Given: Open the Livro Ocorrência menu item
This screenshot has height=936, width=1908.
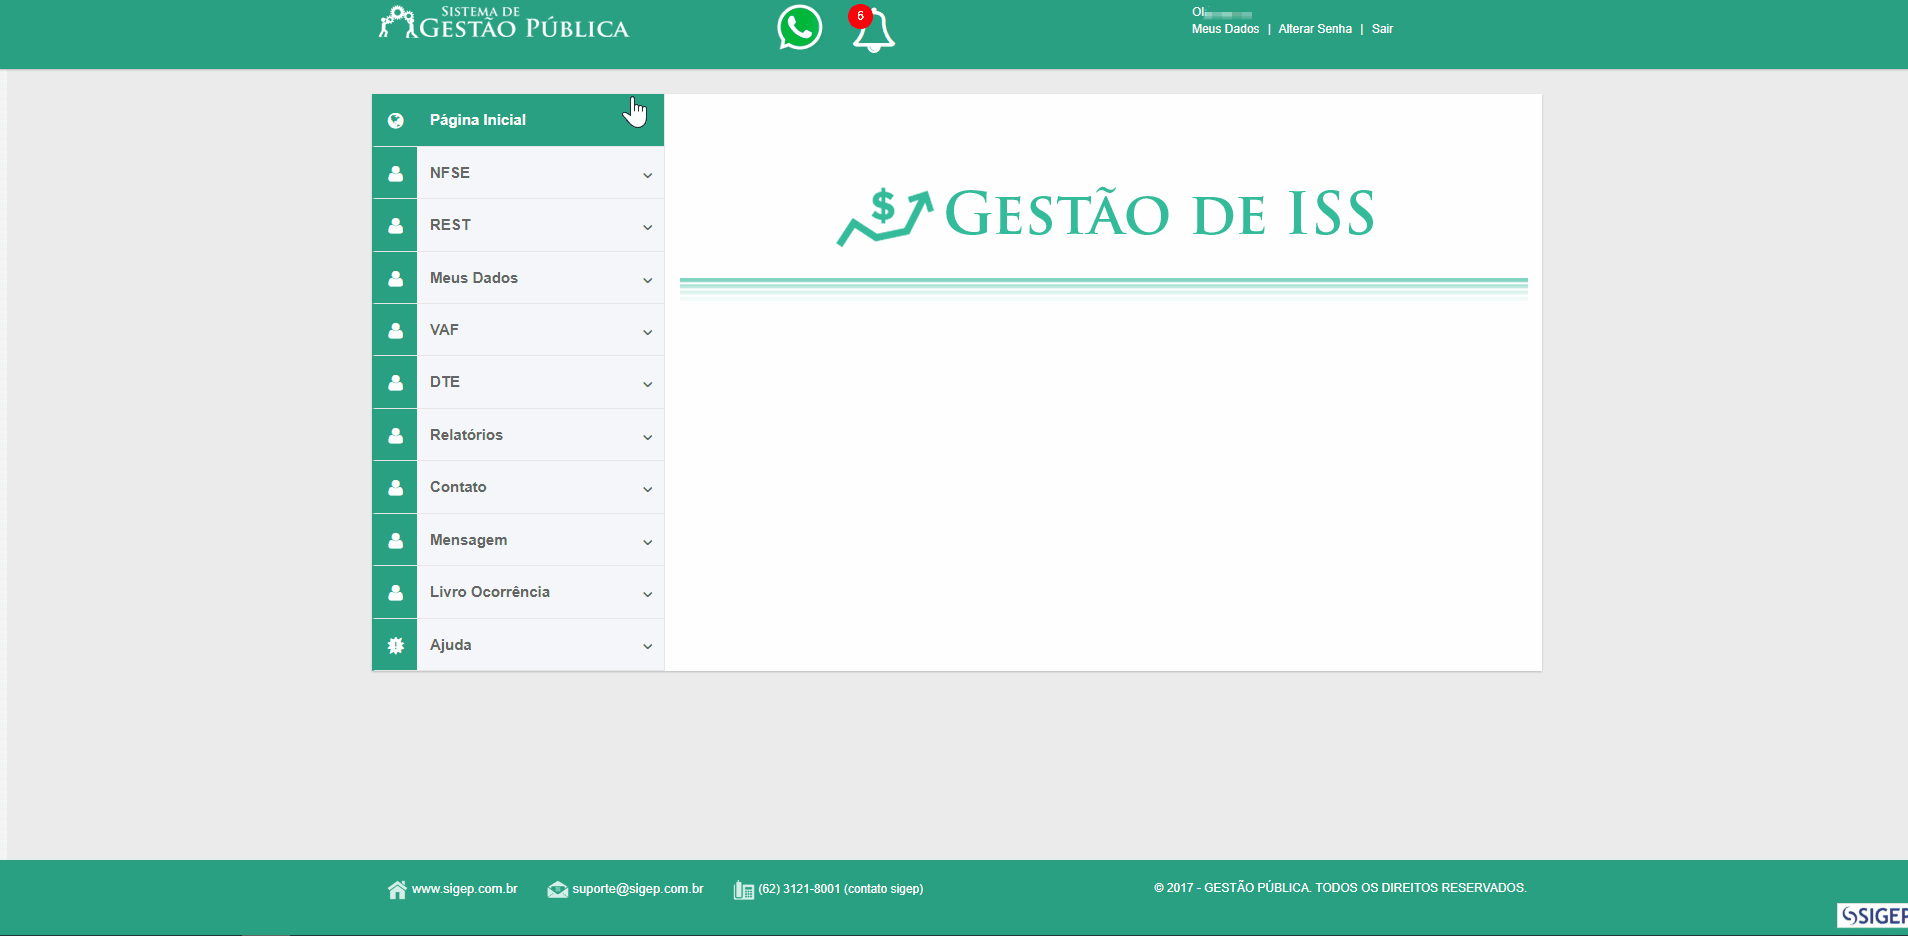Looking at the screenshot, I should point(518,592).
